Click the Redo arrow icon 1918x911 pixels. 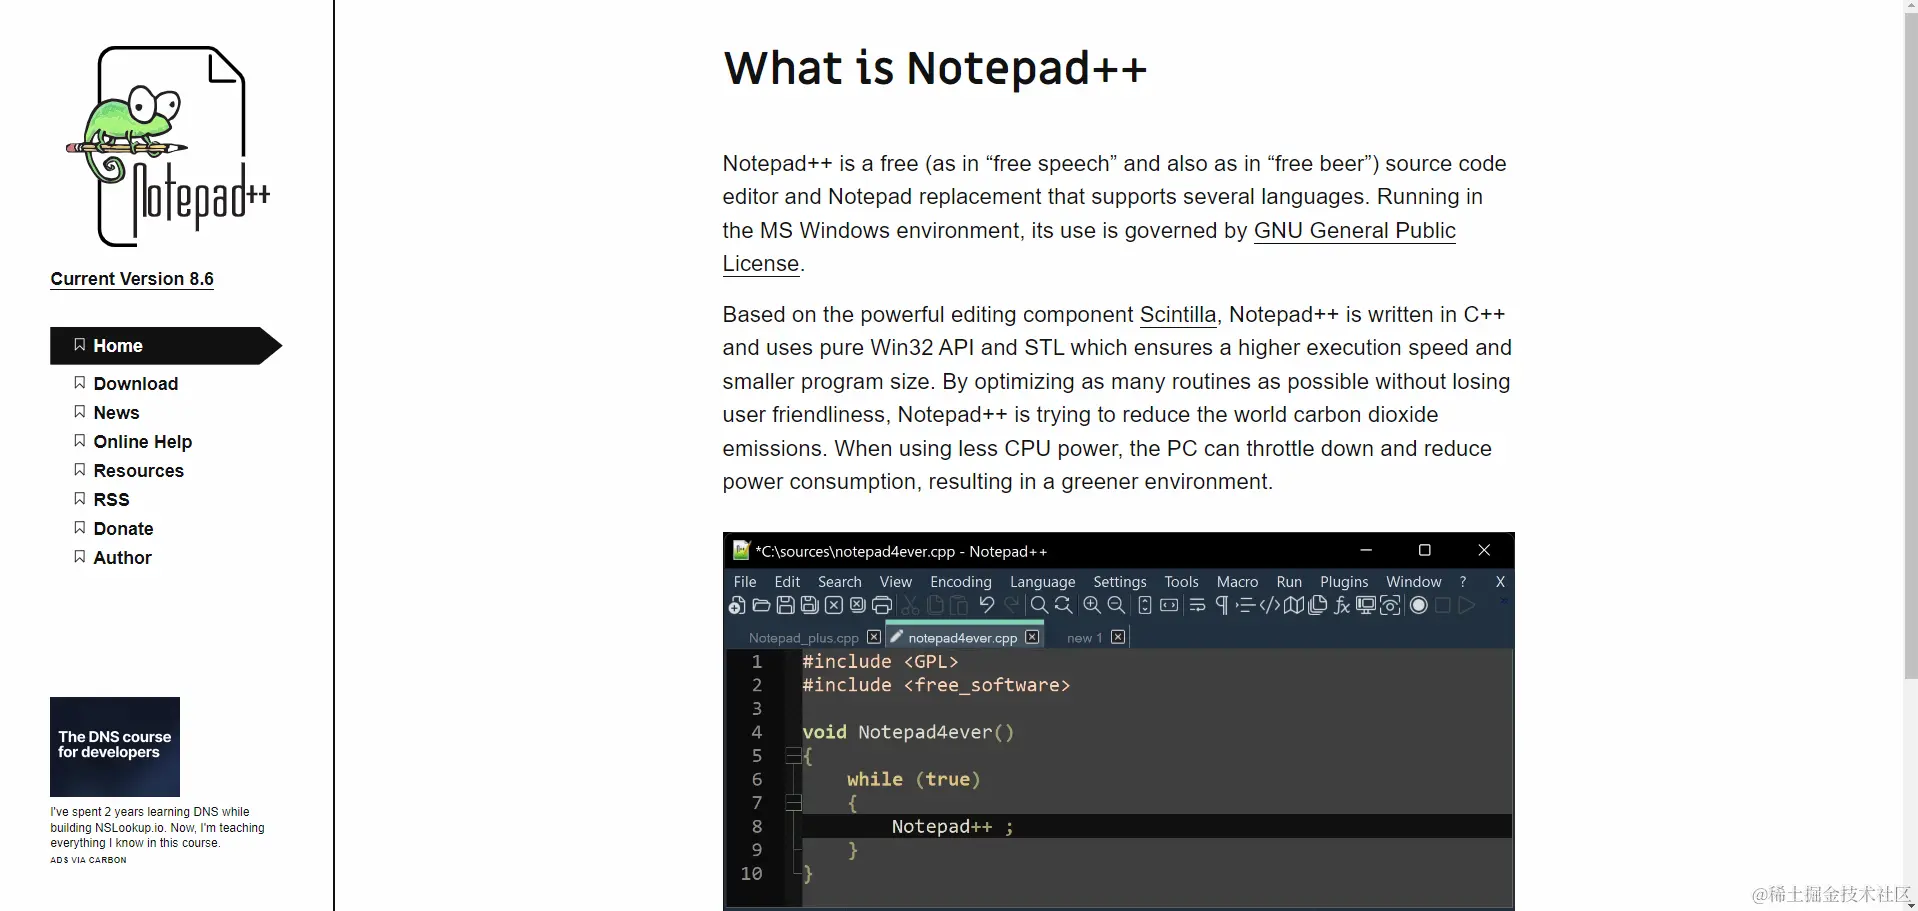click(1011, 605)
